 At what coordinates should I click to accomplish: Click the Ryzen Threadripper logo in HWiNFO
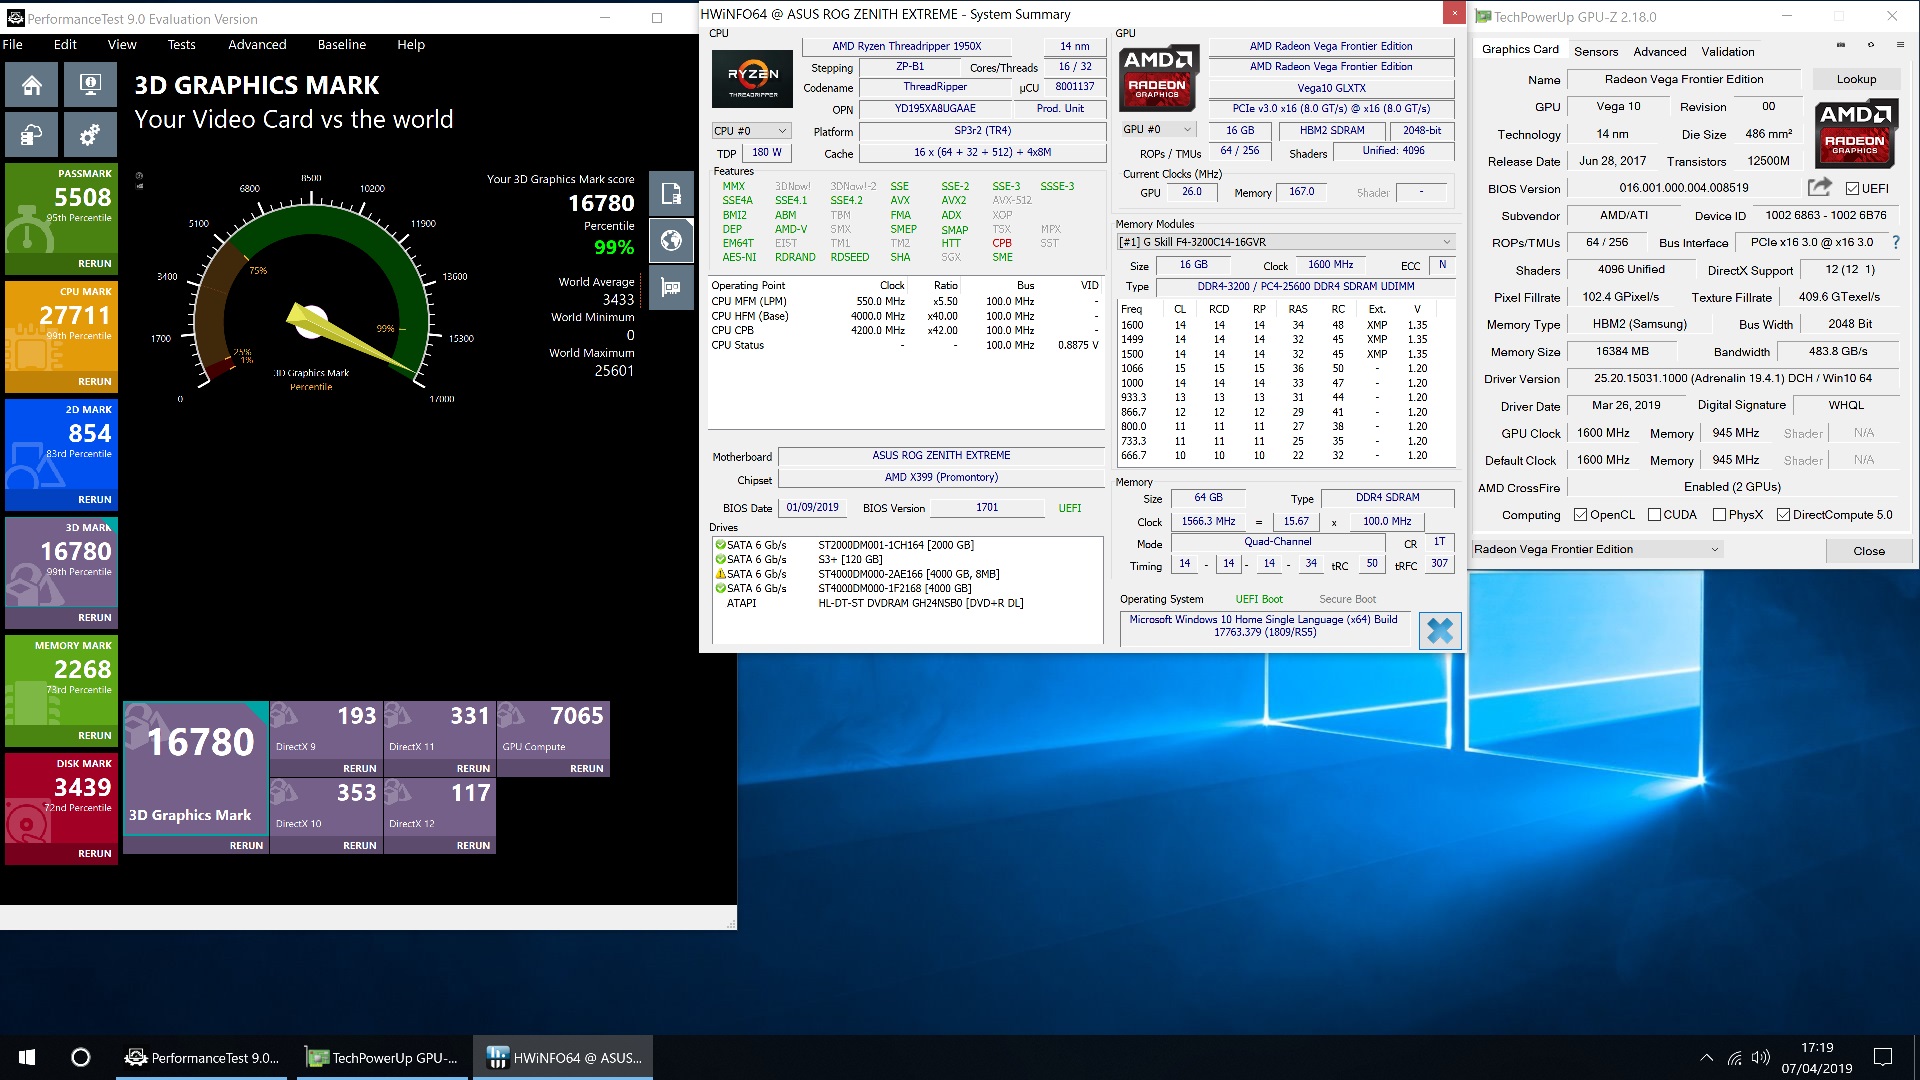752,79
